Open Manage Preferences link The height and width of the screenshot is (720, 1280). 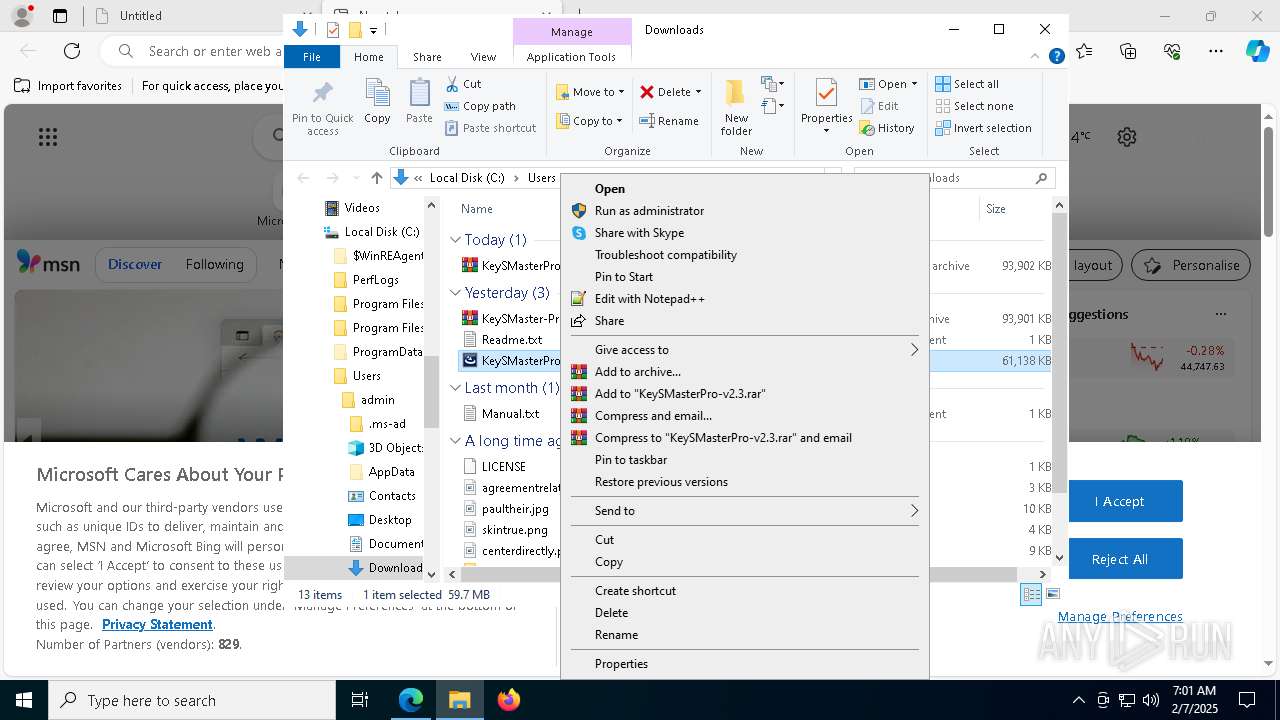pos(1120,617)
